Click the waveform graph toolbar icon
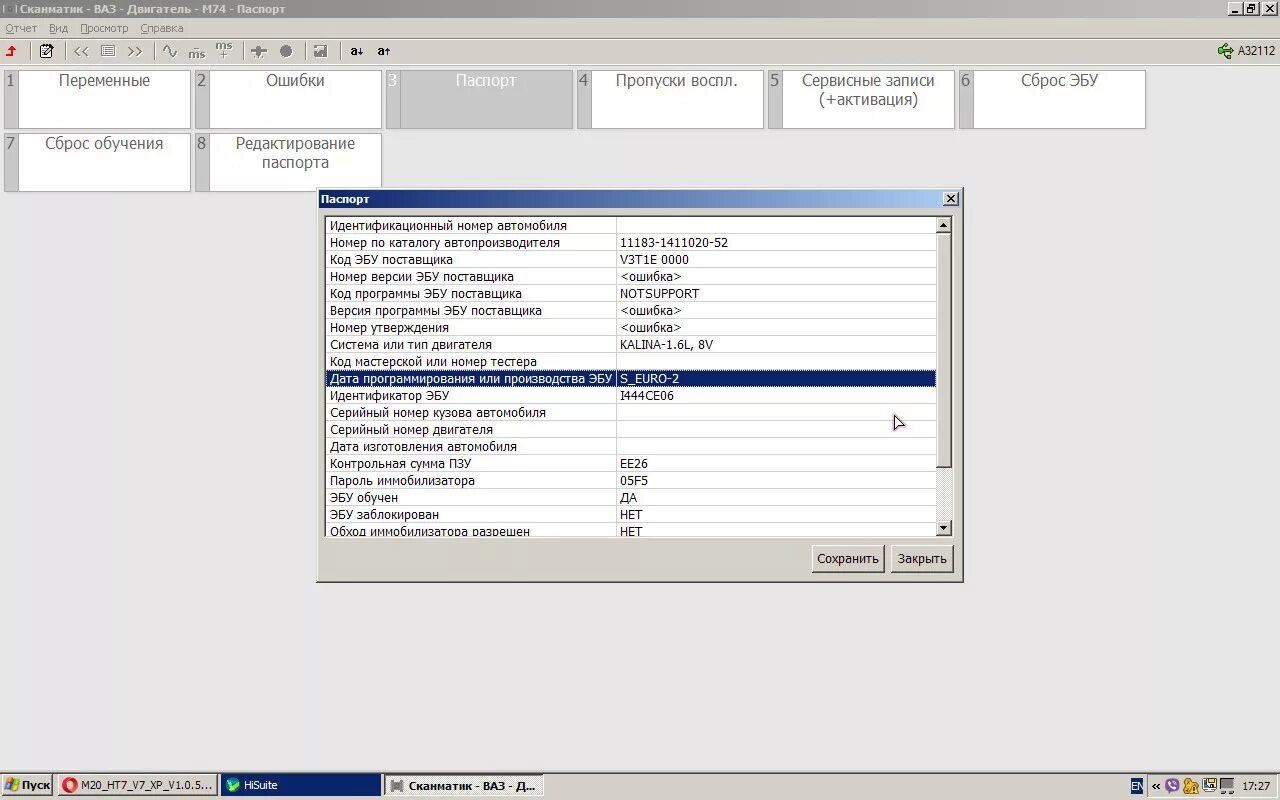The image size is (1280, 800). coord(170,51)
